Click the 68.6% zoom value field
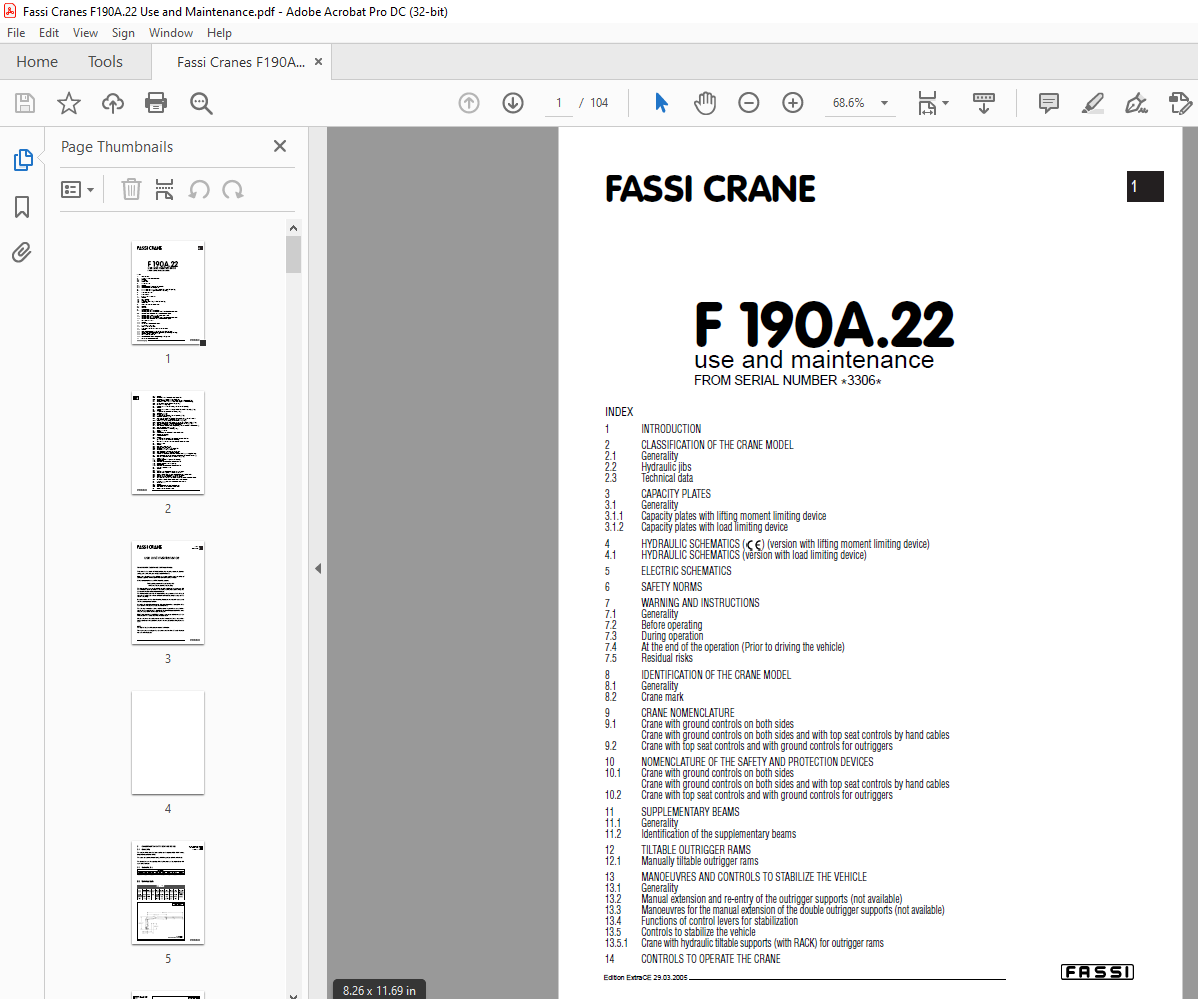The image size is (1198, 999). click(x=849, y=103)
